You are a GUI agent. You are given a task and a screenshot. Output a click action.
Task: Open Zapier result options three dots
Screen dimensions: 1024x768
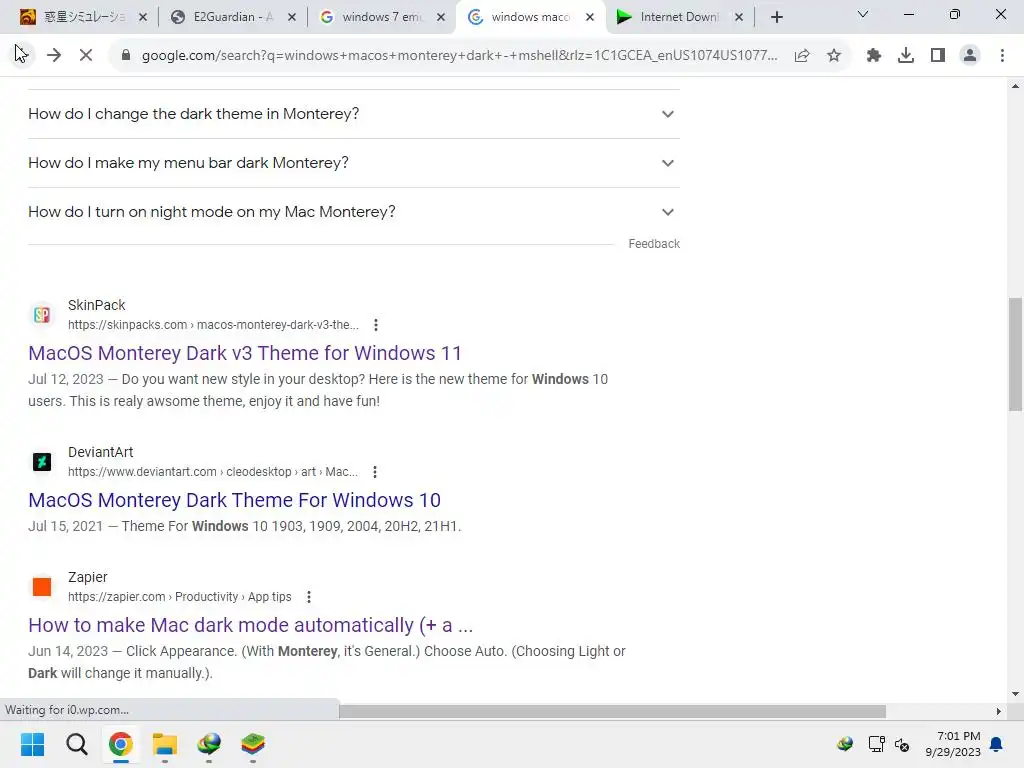309,596
